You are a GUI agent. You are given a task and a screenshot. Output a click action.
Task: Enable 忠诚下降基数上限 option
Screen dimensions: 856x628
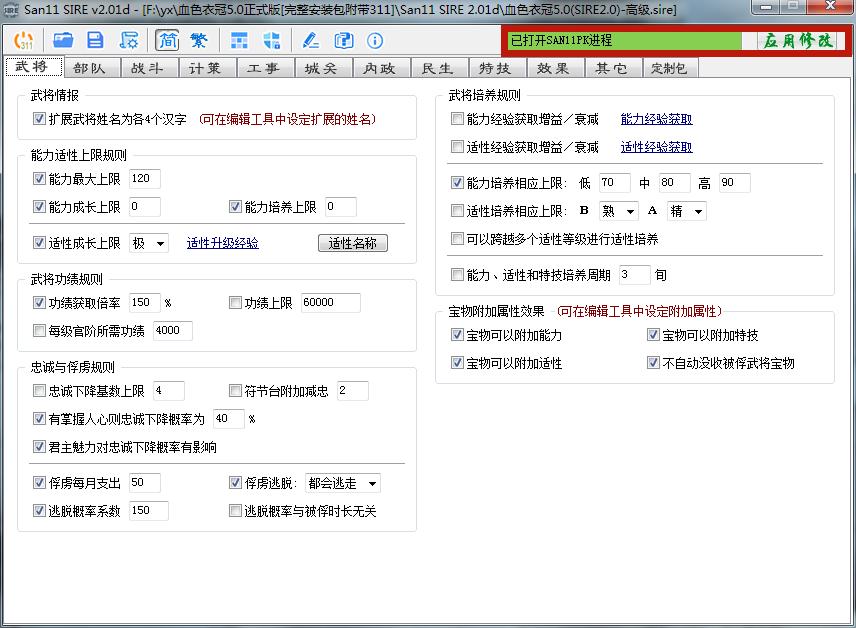coord(38,391)
